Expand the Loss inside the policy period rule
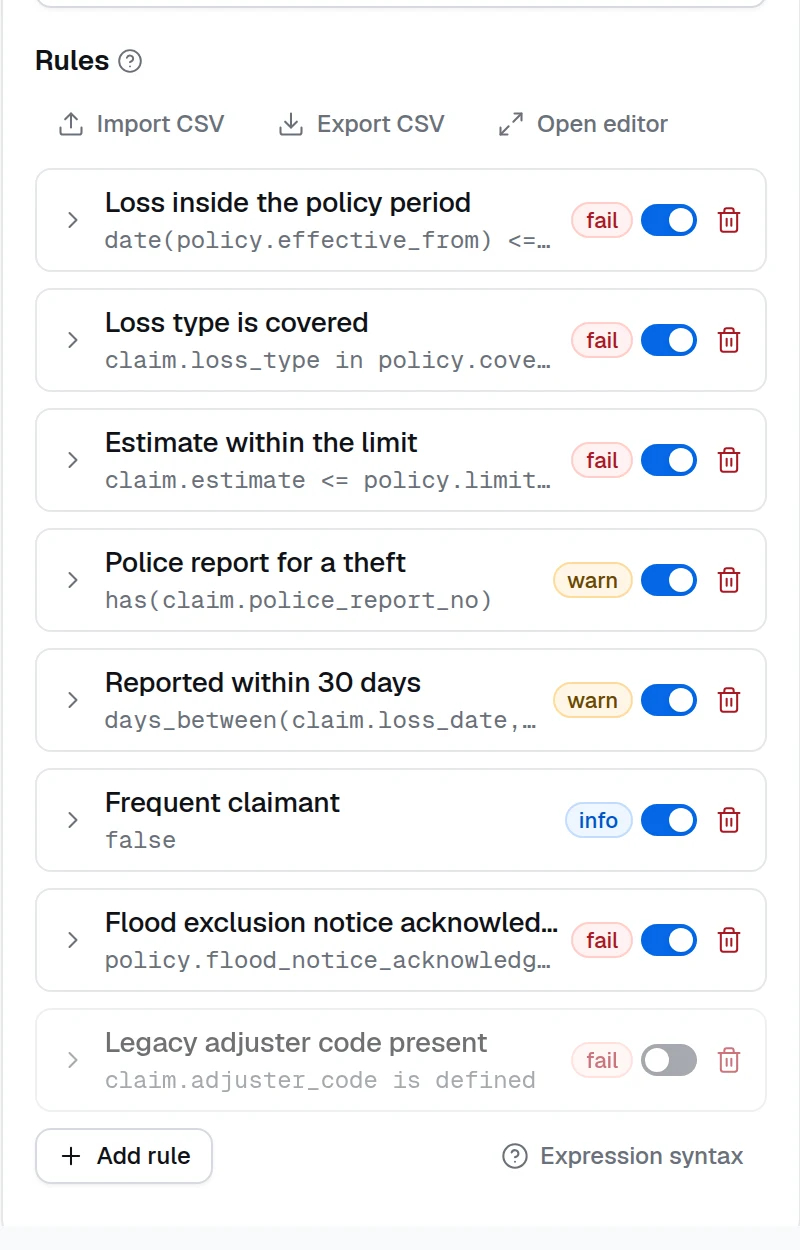Screen dimensions: 800x1250 72,220
